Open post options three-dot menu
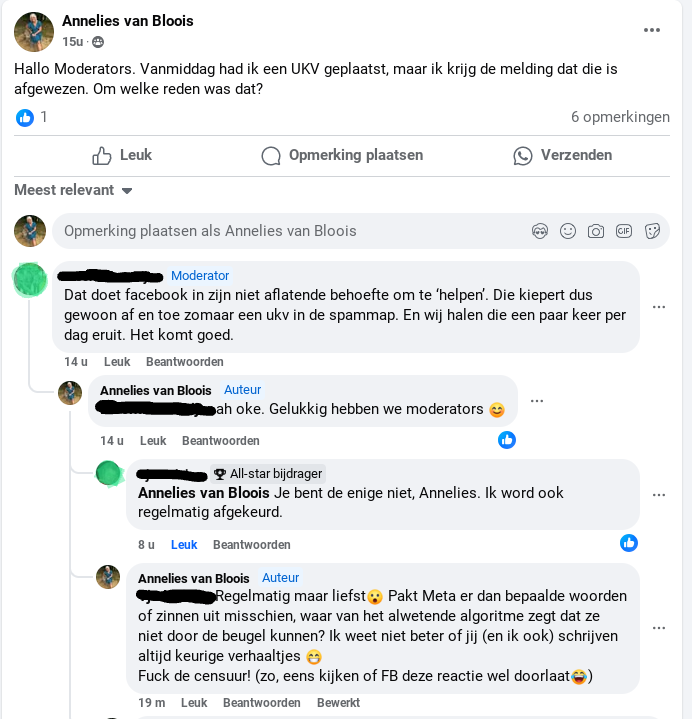Viewport: 692px width, 719px height. [652, 30]
